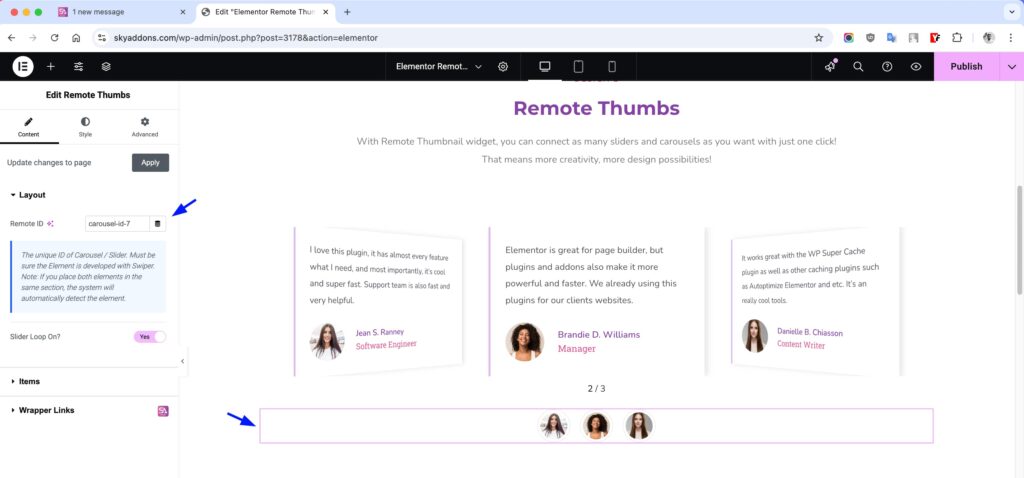Viewport: 1024px width, 478px height.
Task: Open the Elementor Remot... document dropdown
Action: 439,67
